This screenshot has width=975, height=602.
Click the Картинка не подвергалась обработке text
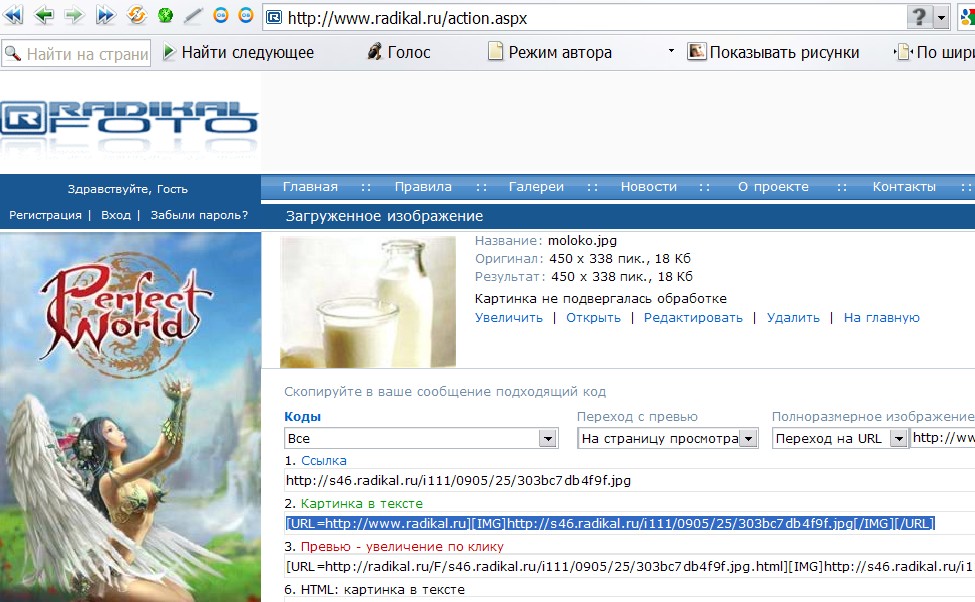click(601, 299)
